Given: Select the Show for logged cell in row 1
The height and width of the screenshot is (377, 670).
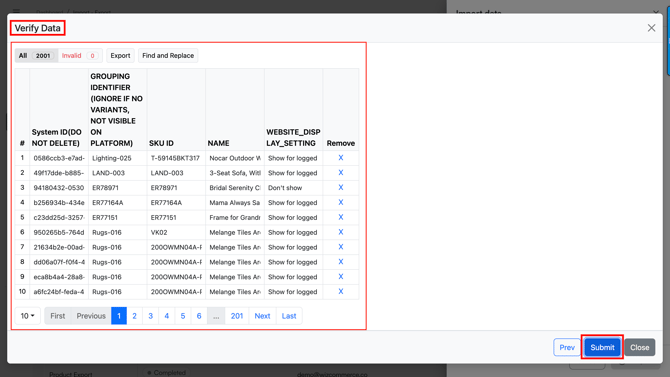Looking at the screenshot, I should pyautogui.click(x=294, y=158).
